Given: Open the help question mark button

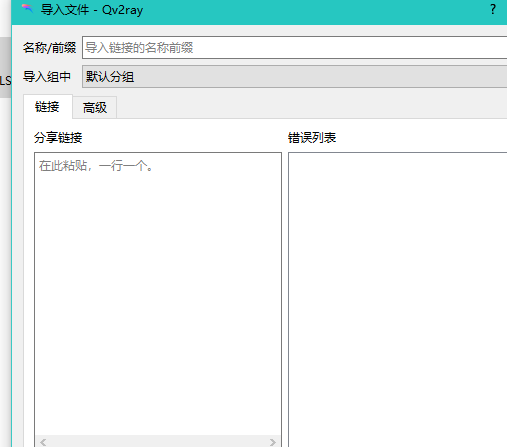Looking at the screenshot, I should (493, 9).
